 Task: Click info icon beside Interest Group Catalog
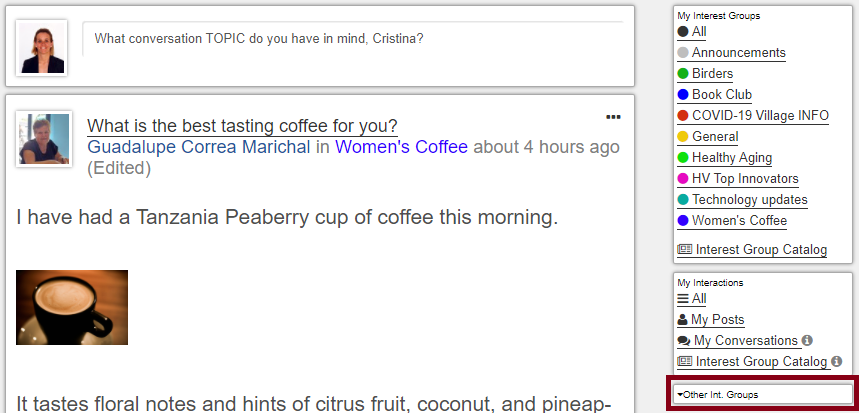[836, 362]
